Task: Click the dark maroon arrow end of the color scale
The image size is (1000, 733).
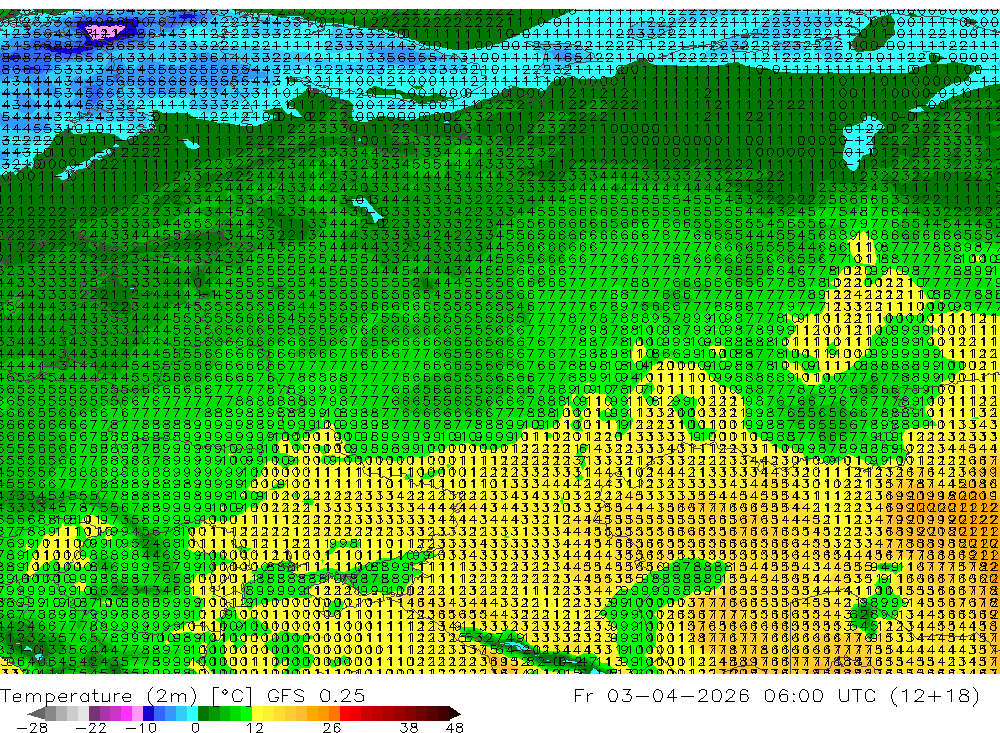Action: pyautogui.click(x=455, y=713)
